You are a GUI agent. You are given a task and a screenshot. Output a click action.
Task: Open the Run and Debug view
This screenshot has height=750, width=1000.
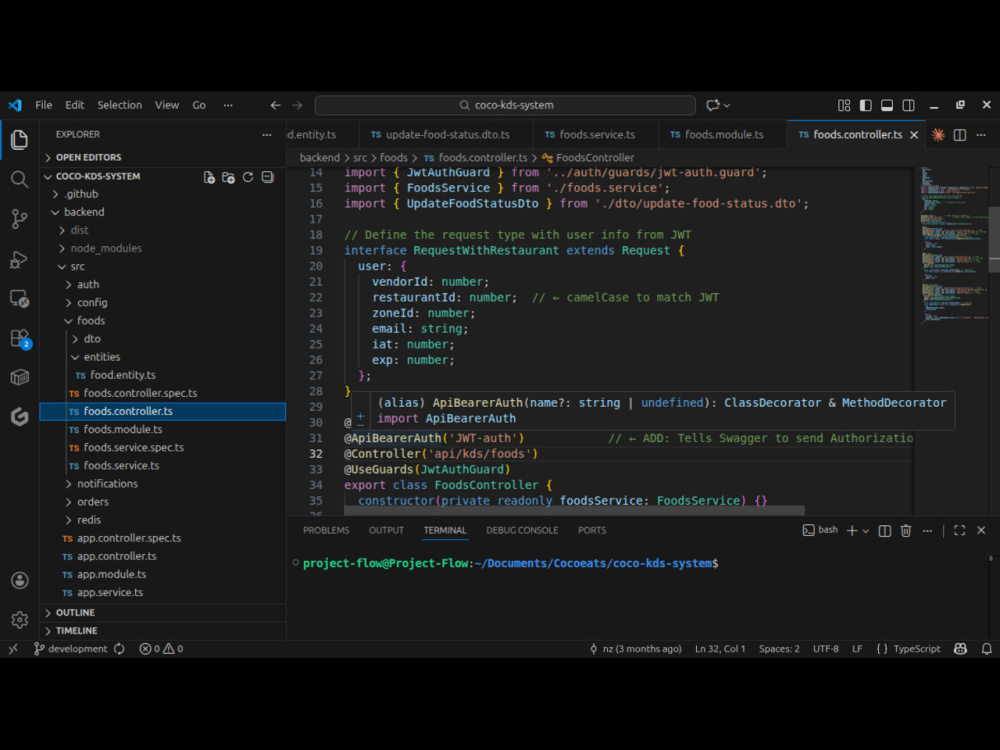click(19, 259)
